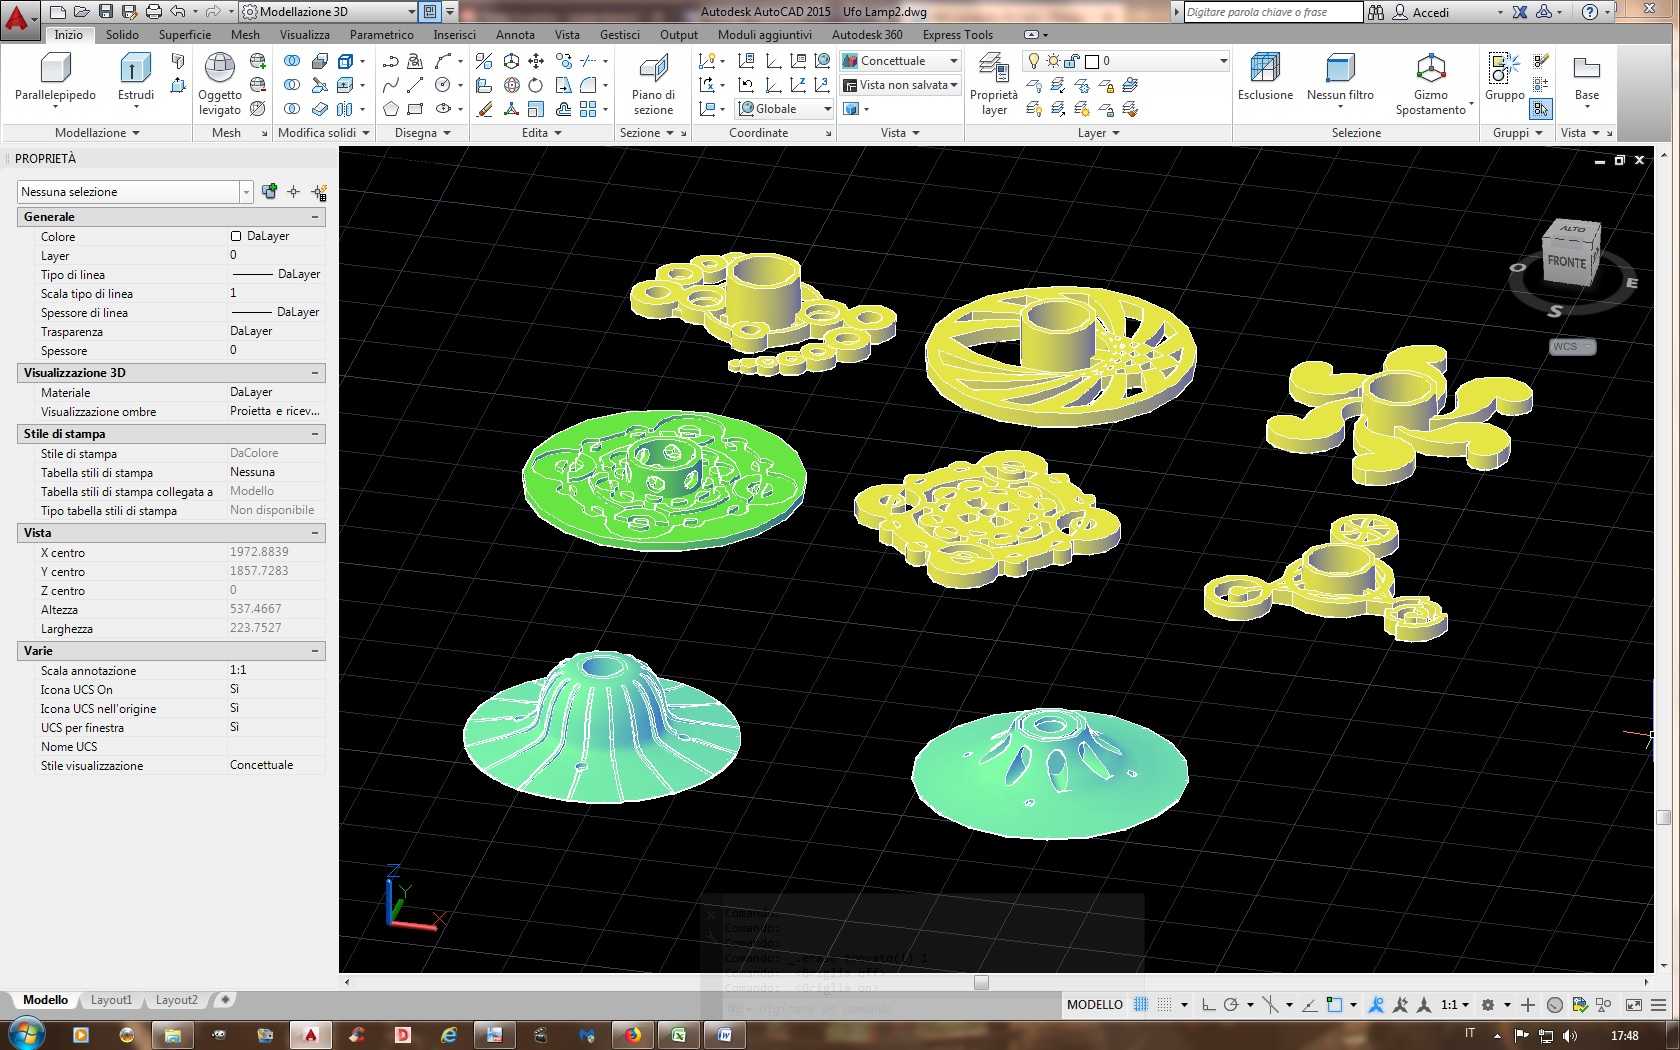Screen dimensions: 1680x1050
Task: Toggle 2D object snap in status bar
Action: pos(1334,1005)
